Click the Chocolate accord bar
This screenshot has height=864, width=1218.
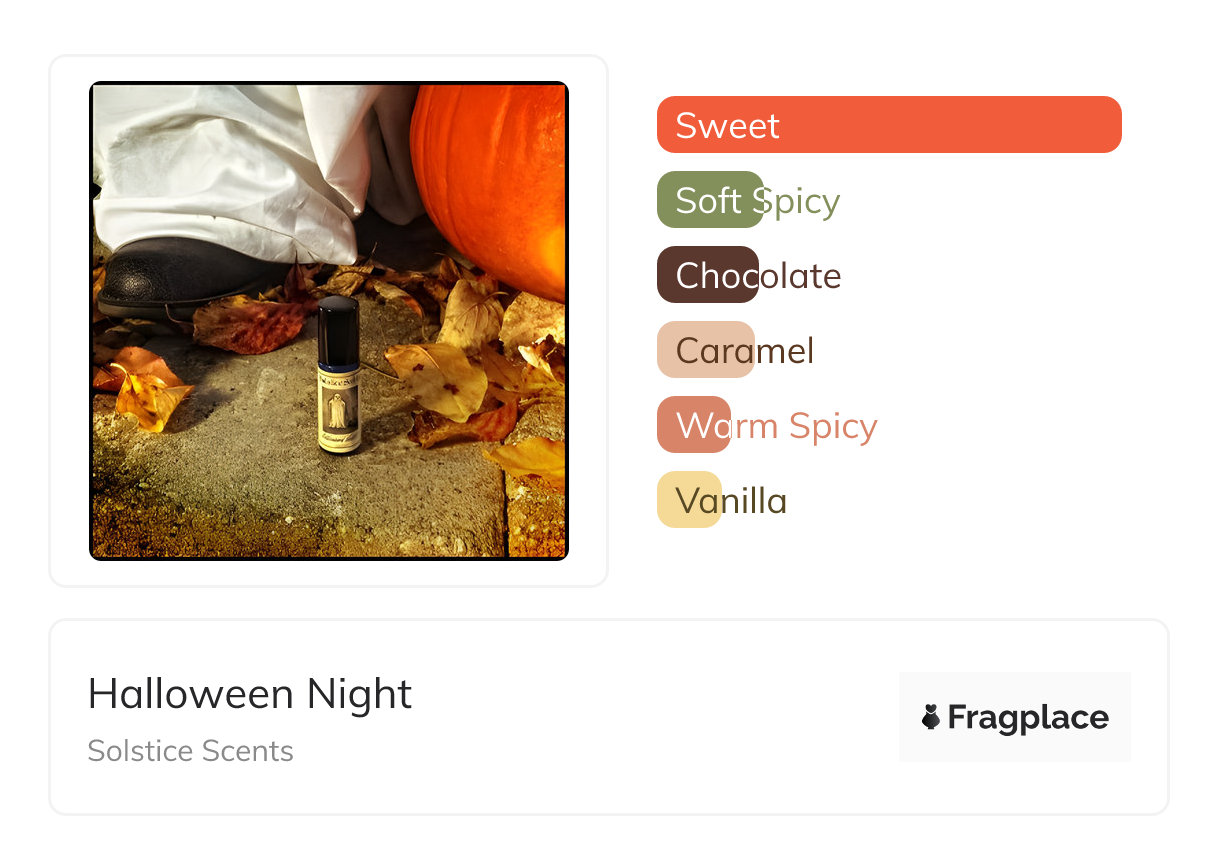(x=708, y=275)
